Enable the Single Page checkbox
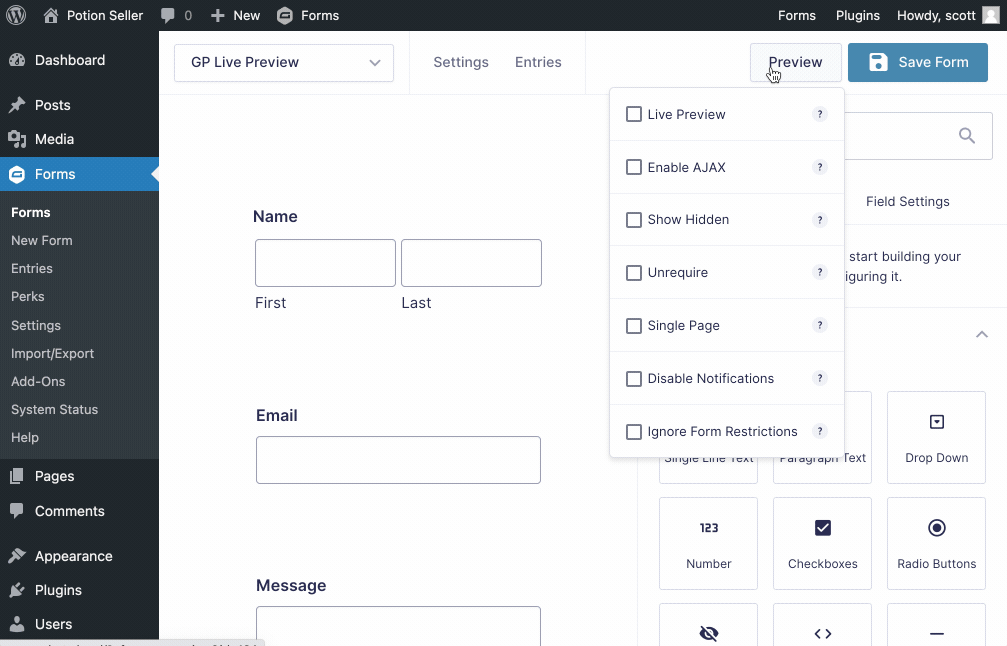 [634, 326]
